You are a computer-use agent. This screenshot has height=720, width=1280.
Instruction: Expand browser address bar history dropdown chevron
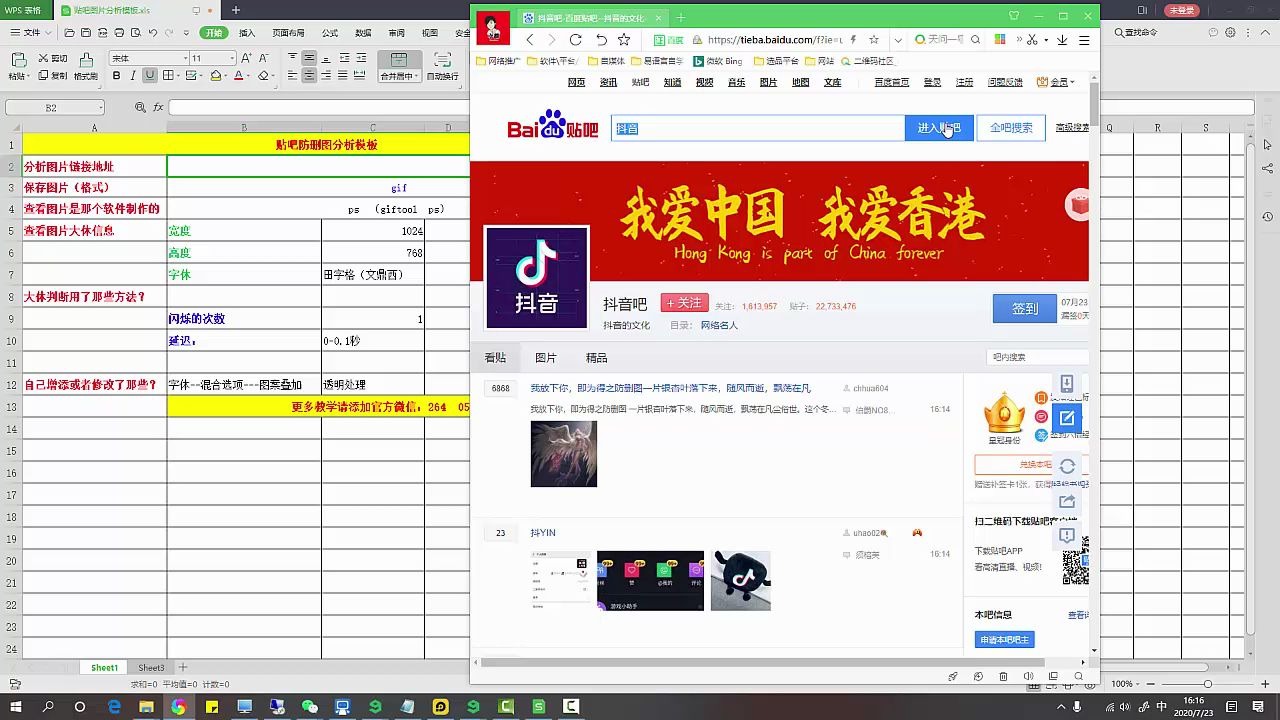(x=898, y=40)
